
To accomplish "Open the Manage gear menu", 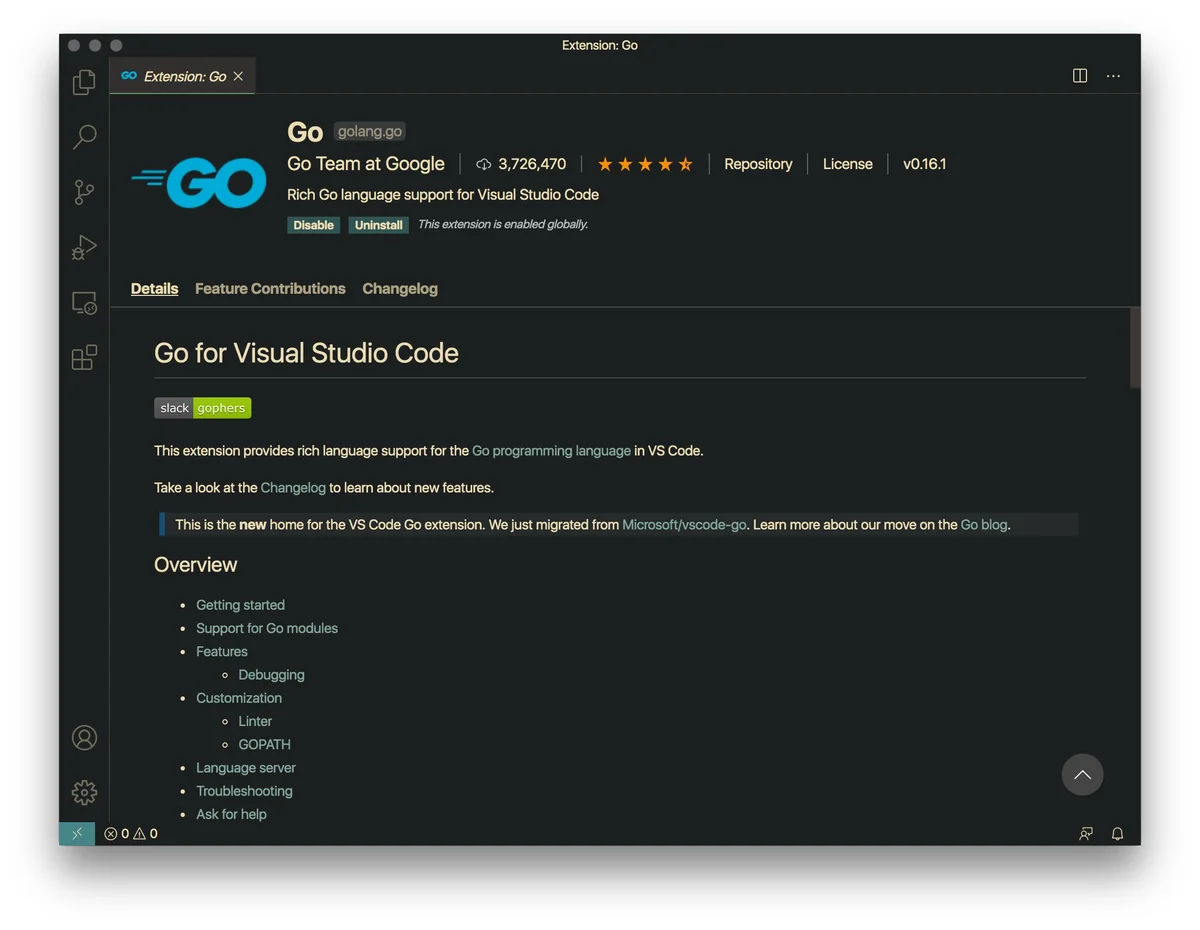I will [x=84, y=793].
